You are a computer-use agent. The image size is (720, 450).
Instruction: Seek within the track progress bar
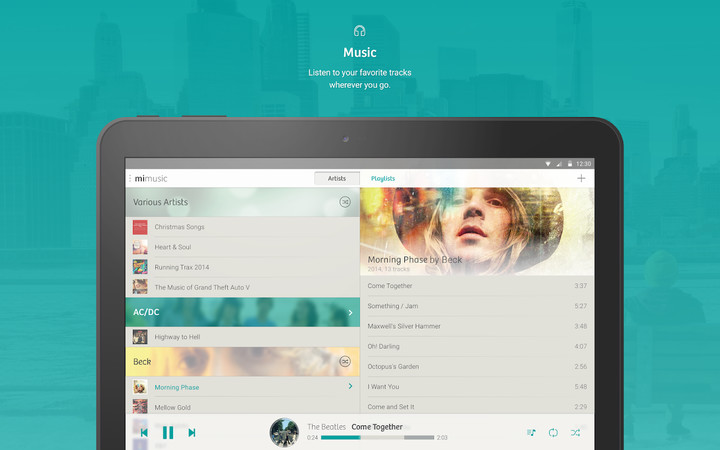click(x=377, y=437)
